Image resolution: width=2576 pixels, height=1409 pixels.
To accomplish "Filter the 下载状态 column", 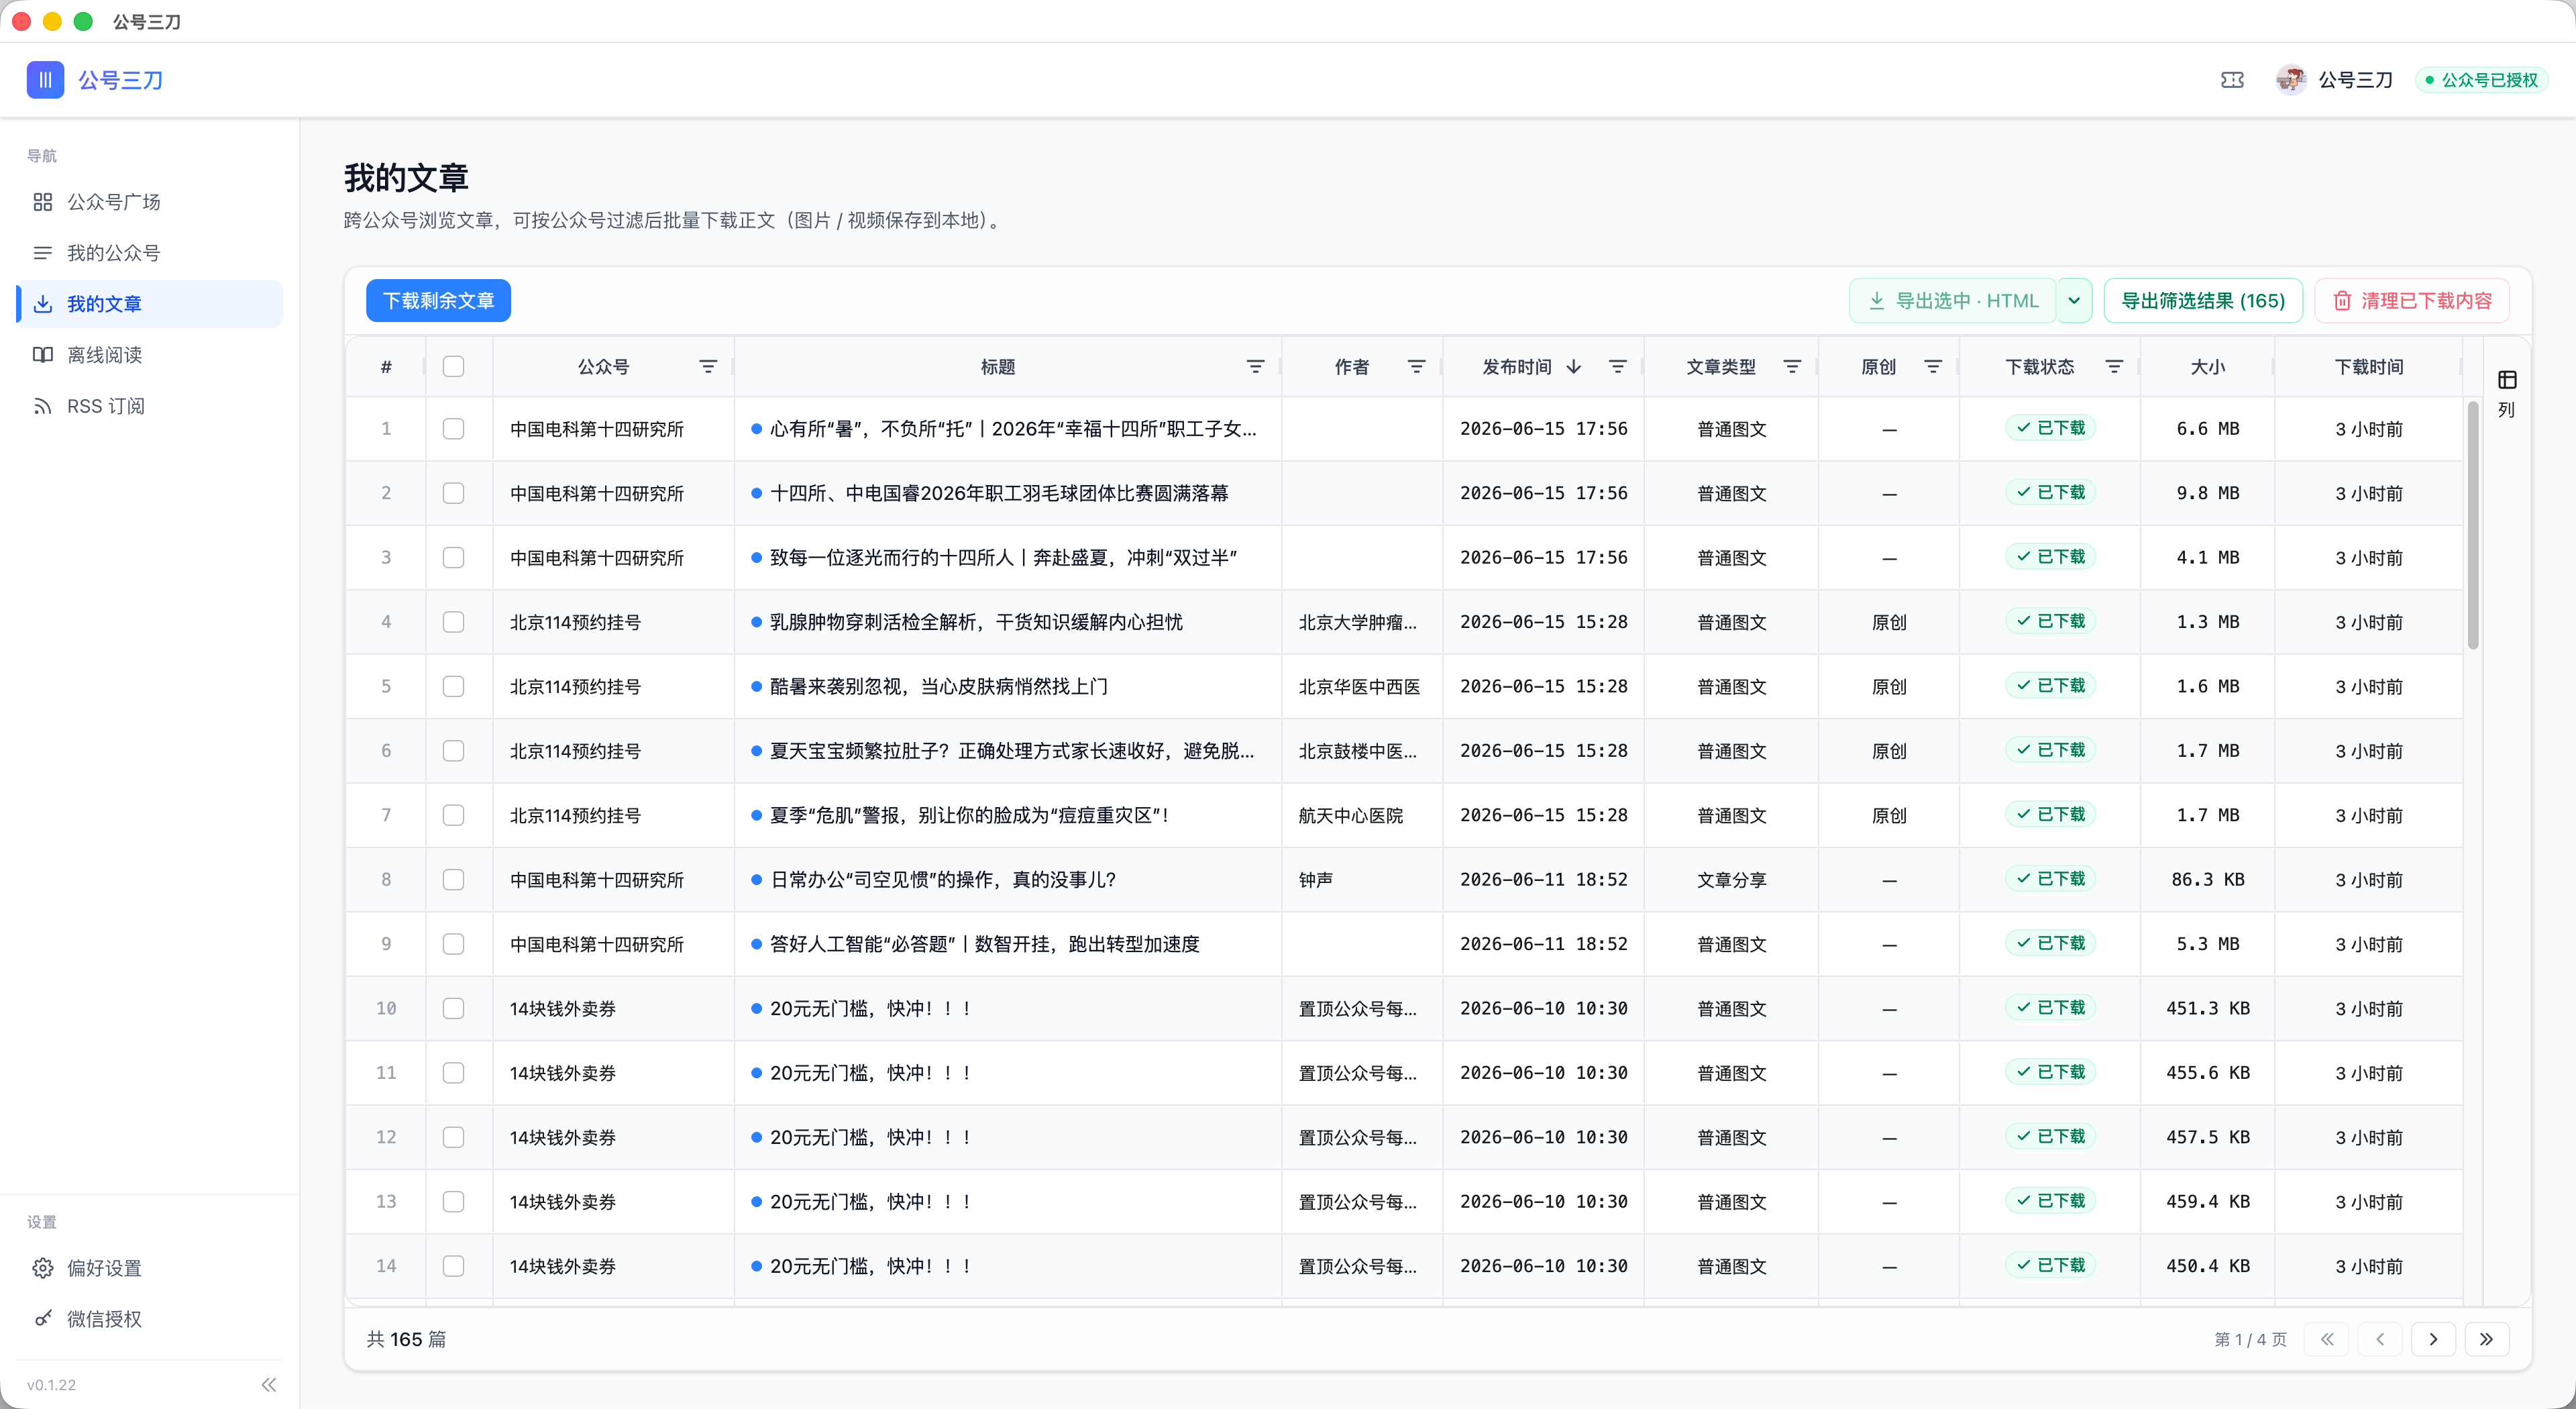I will click(2115, 367).
